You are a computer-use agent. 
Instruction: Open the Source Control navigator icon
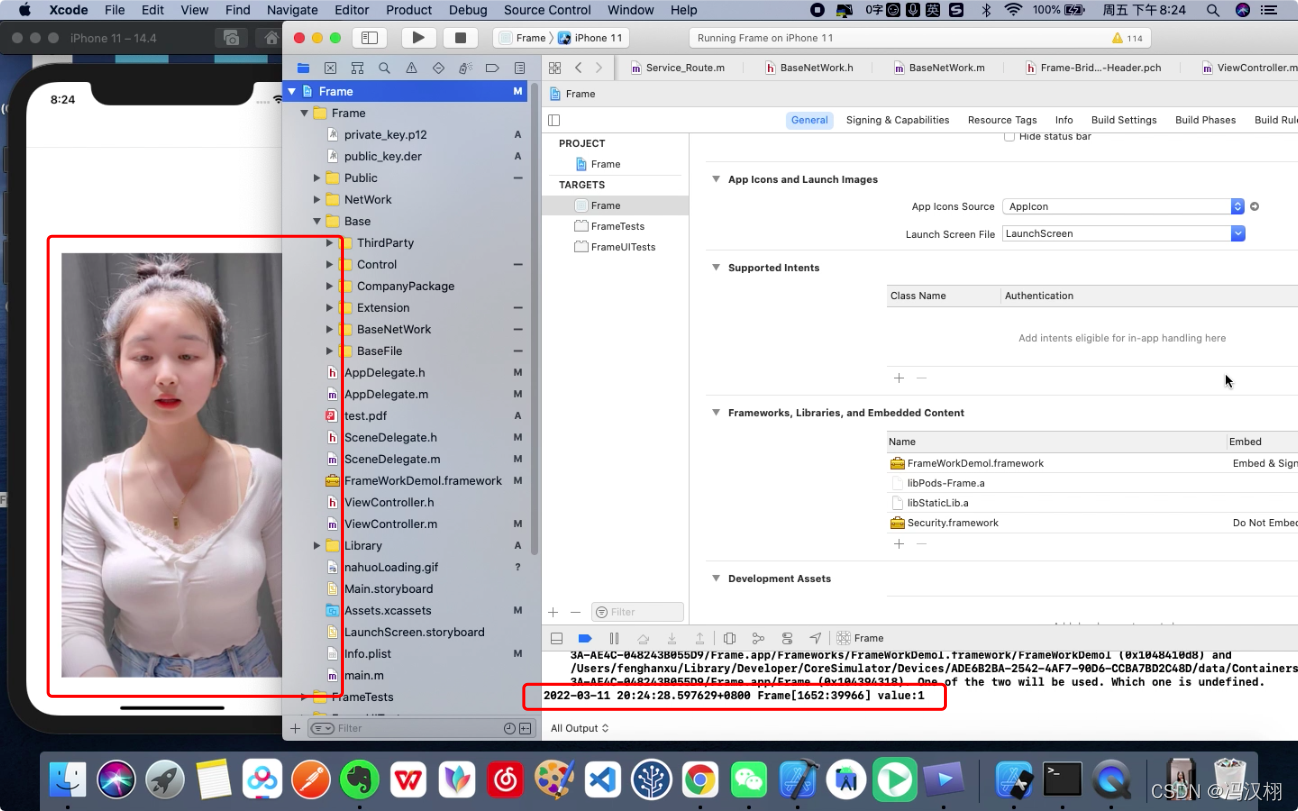(x=330, y=68)
